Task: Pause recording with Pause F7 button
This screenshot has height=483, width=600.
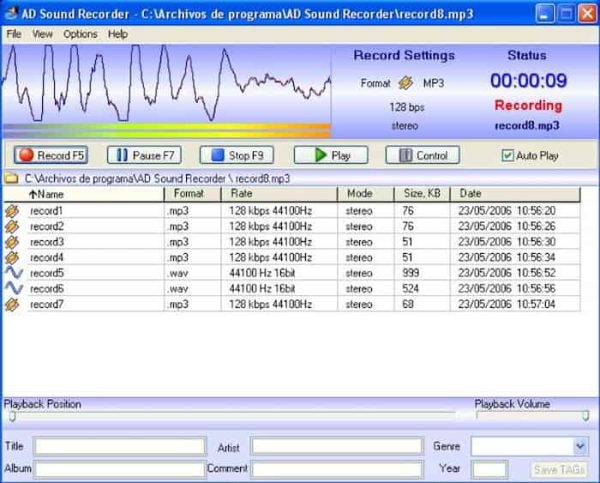Action: pyautogui.click(x=144, y=155)
